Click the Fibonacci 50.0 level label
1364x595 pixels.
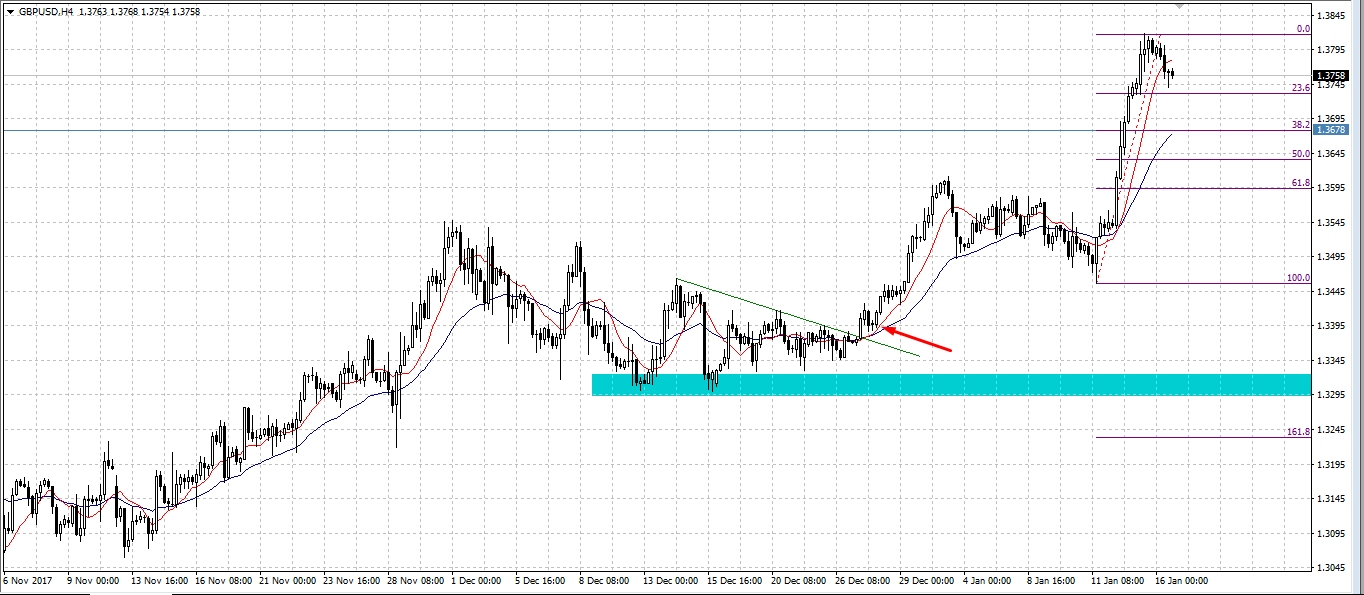click(1300, 154)
